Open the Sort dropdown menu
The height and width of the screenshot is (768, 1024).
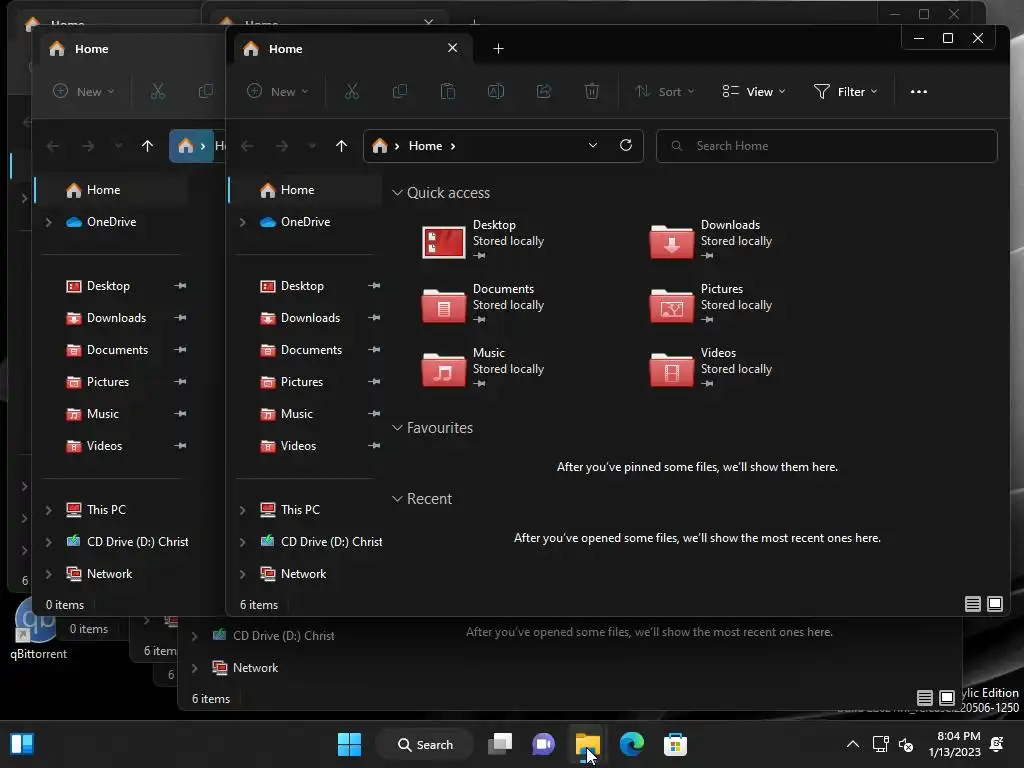point(664,91)
